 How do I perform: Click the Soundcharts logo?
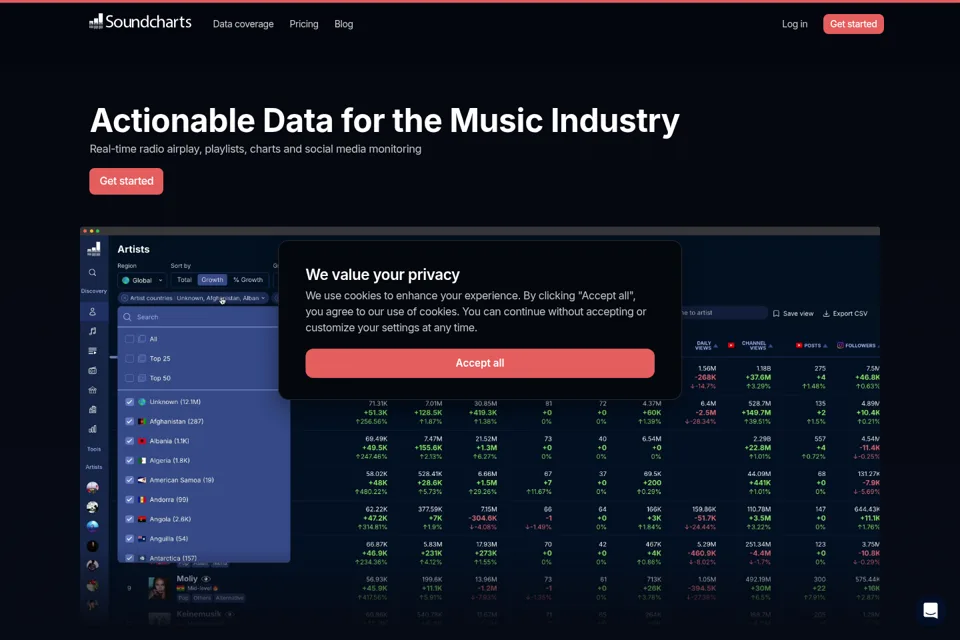point(140,22)
